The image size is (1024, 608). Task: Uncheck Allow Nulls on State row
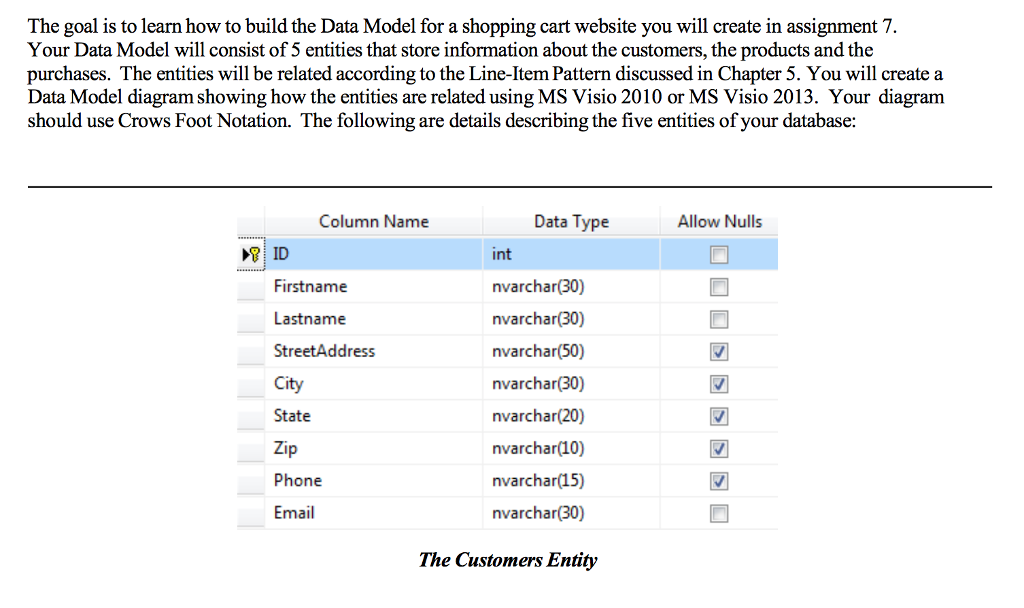719,416
